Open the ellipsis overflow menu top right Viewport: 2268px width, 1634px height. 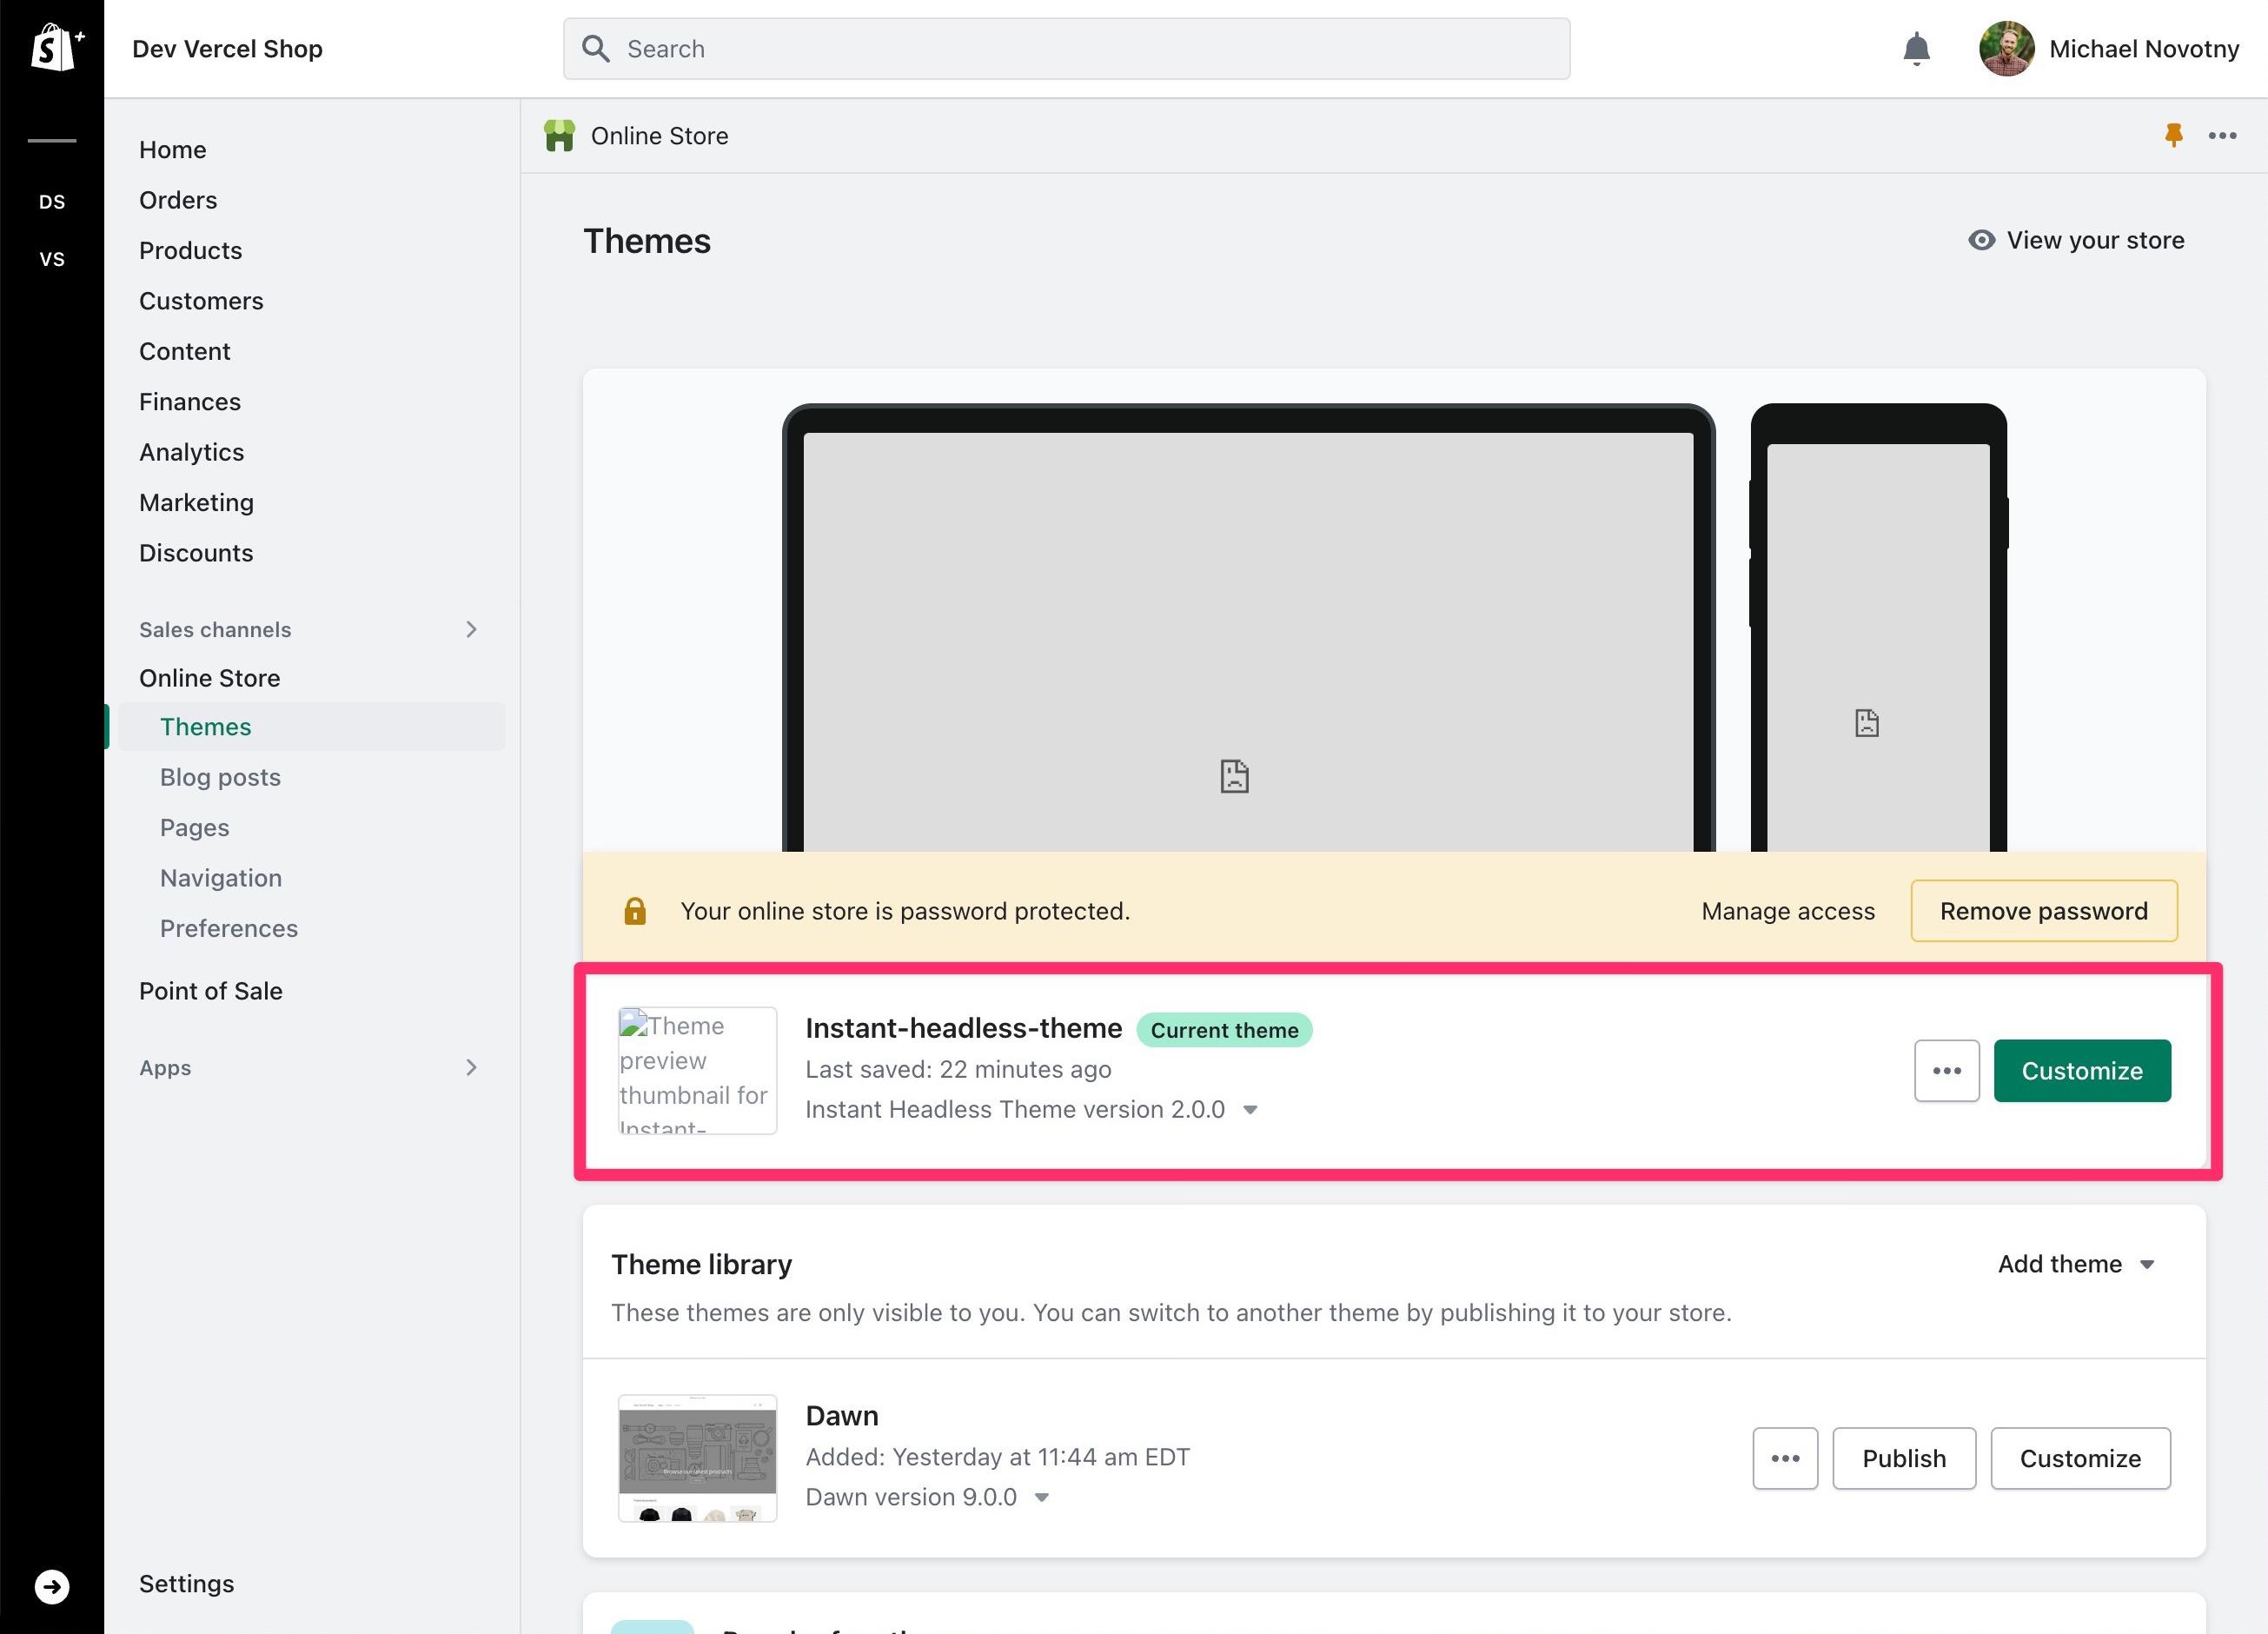2224,136
